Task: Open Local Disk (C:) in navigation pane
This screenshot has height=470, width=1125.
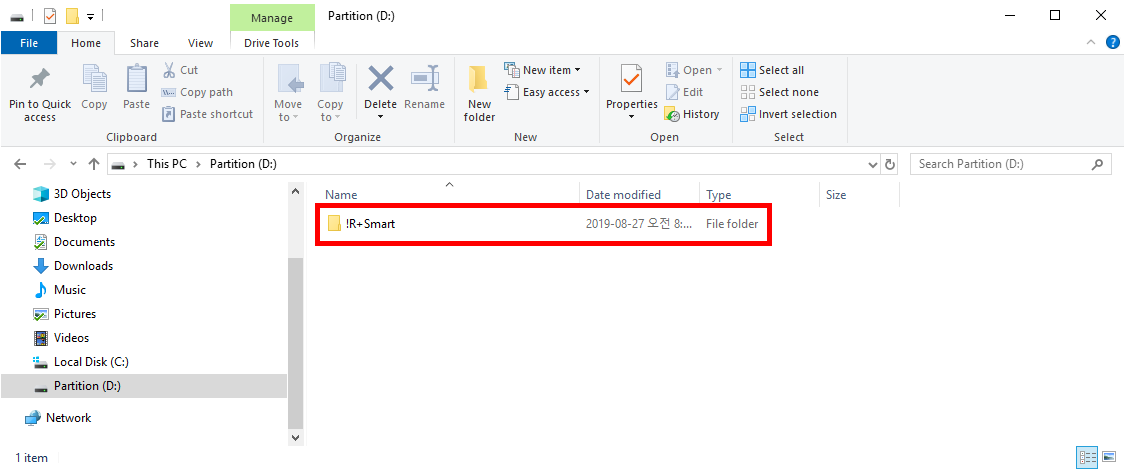Action: (81, 362)
